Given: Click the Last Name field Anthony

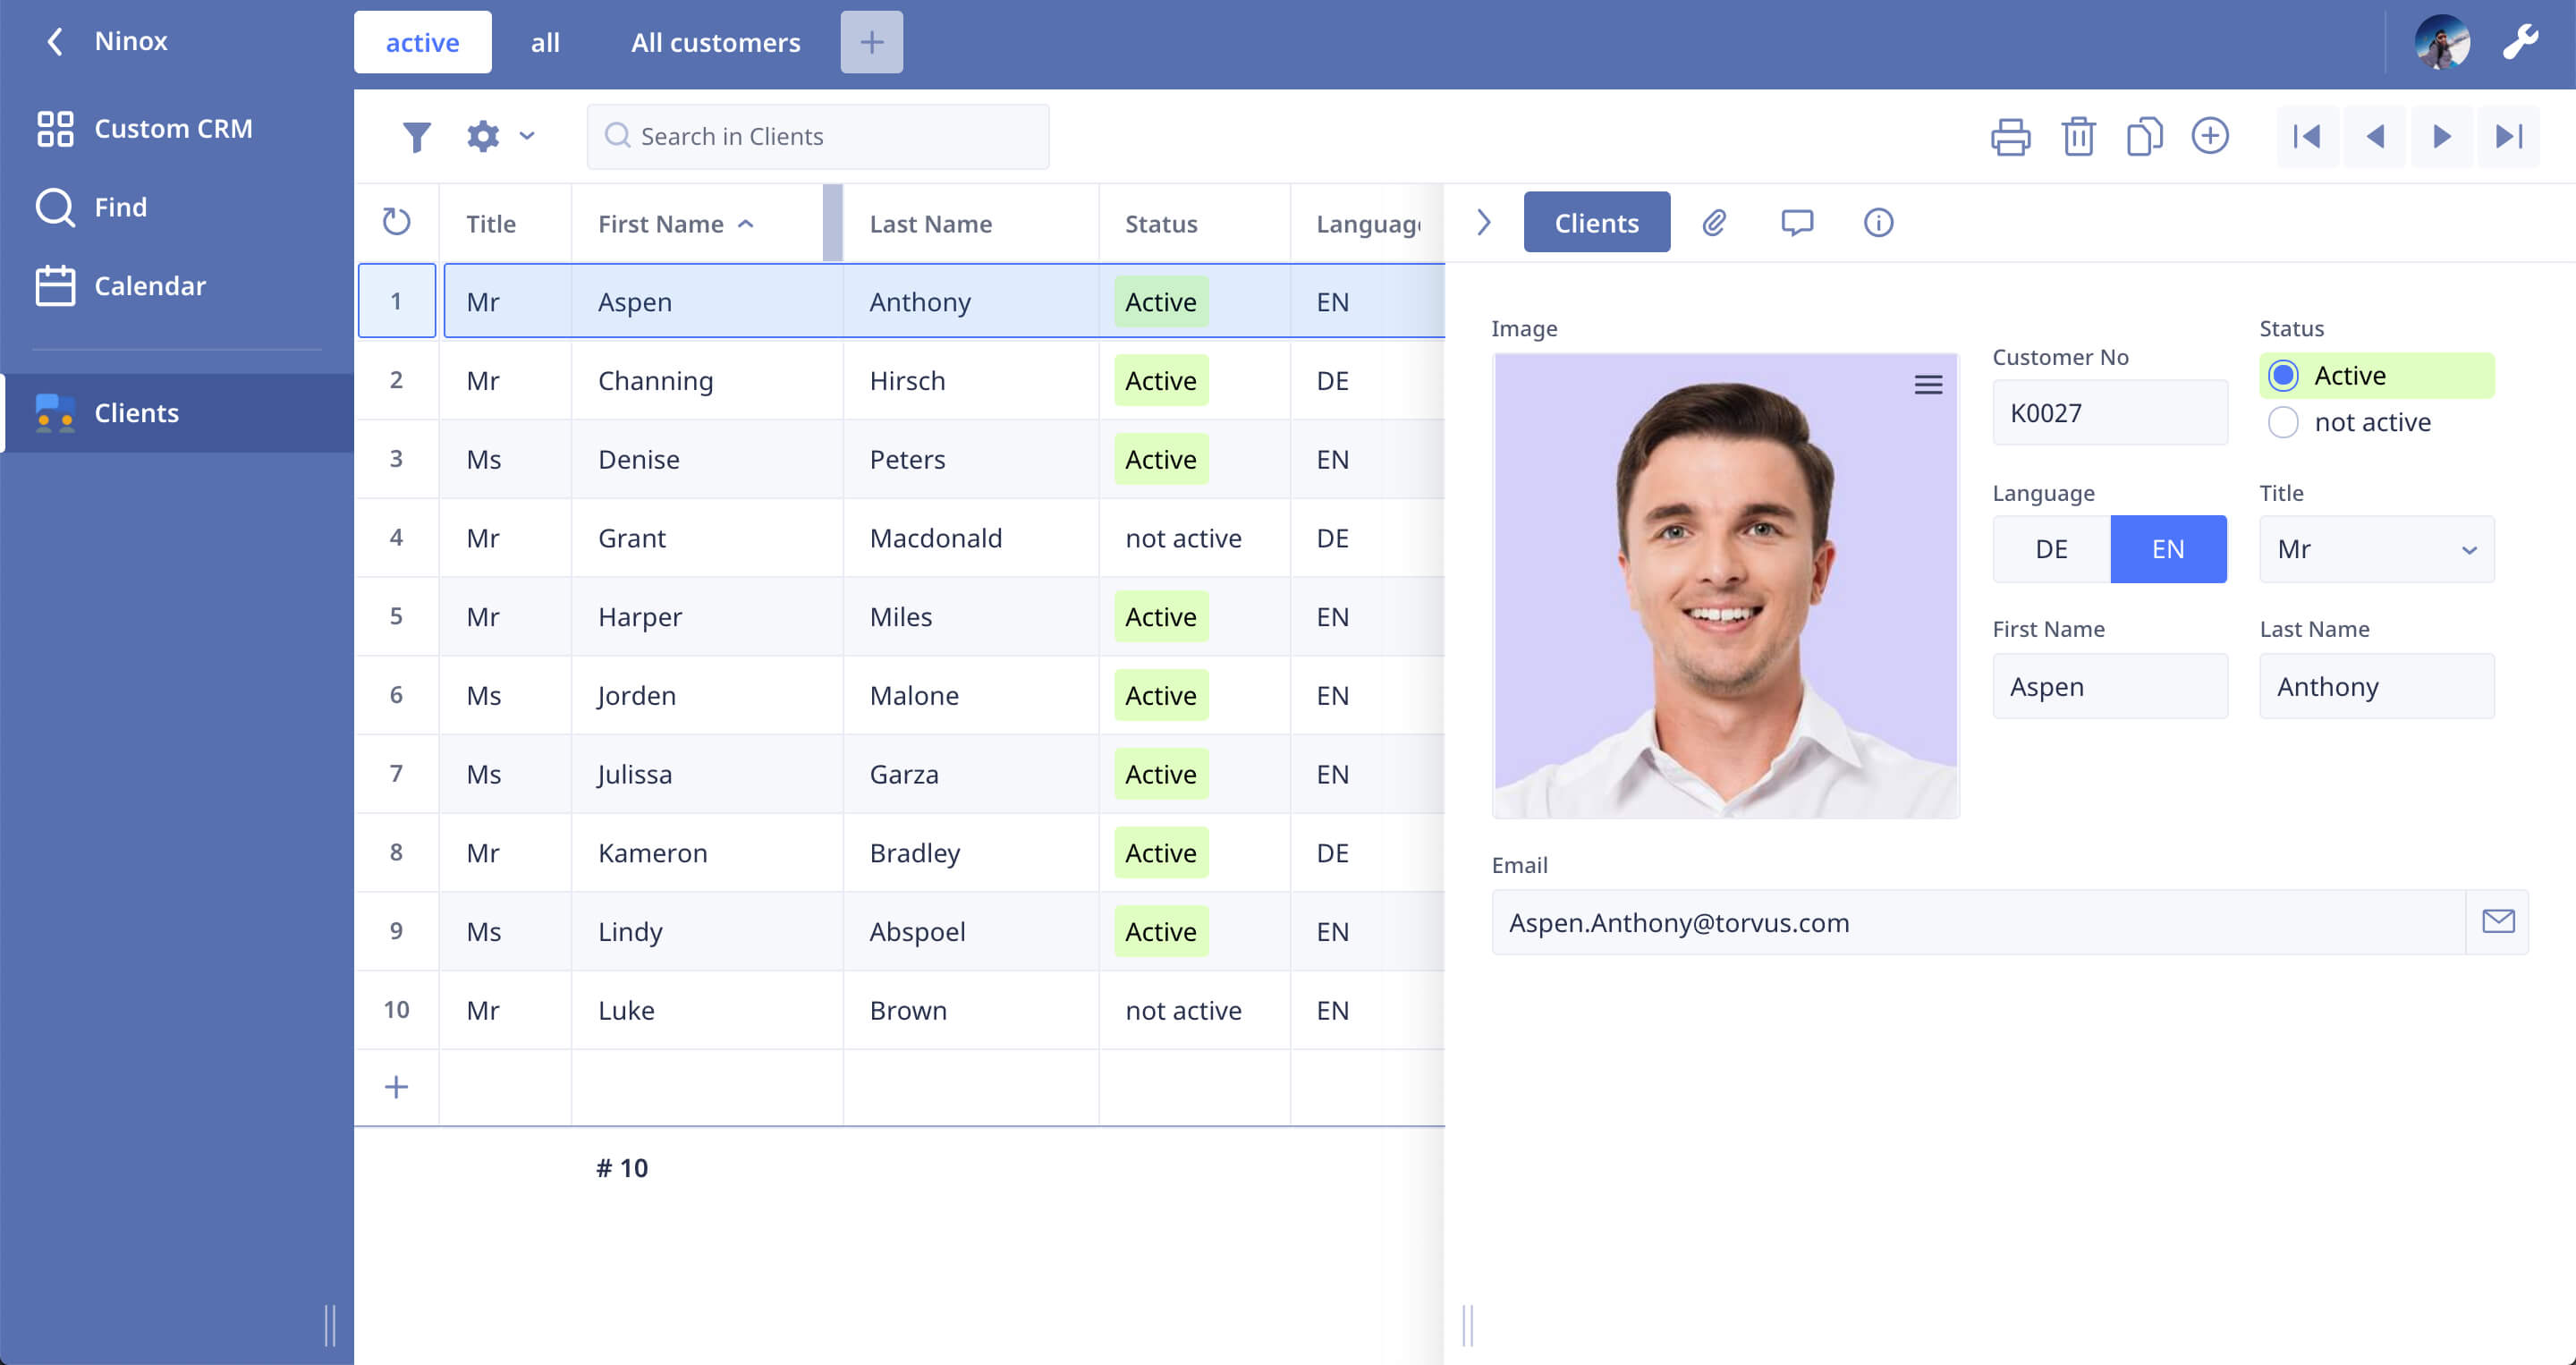Looking at the screenshot, I should coord(2376,686).
